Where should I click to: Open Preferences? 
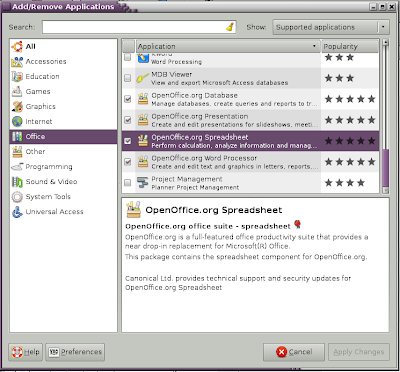pos(75,352)
